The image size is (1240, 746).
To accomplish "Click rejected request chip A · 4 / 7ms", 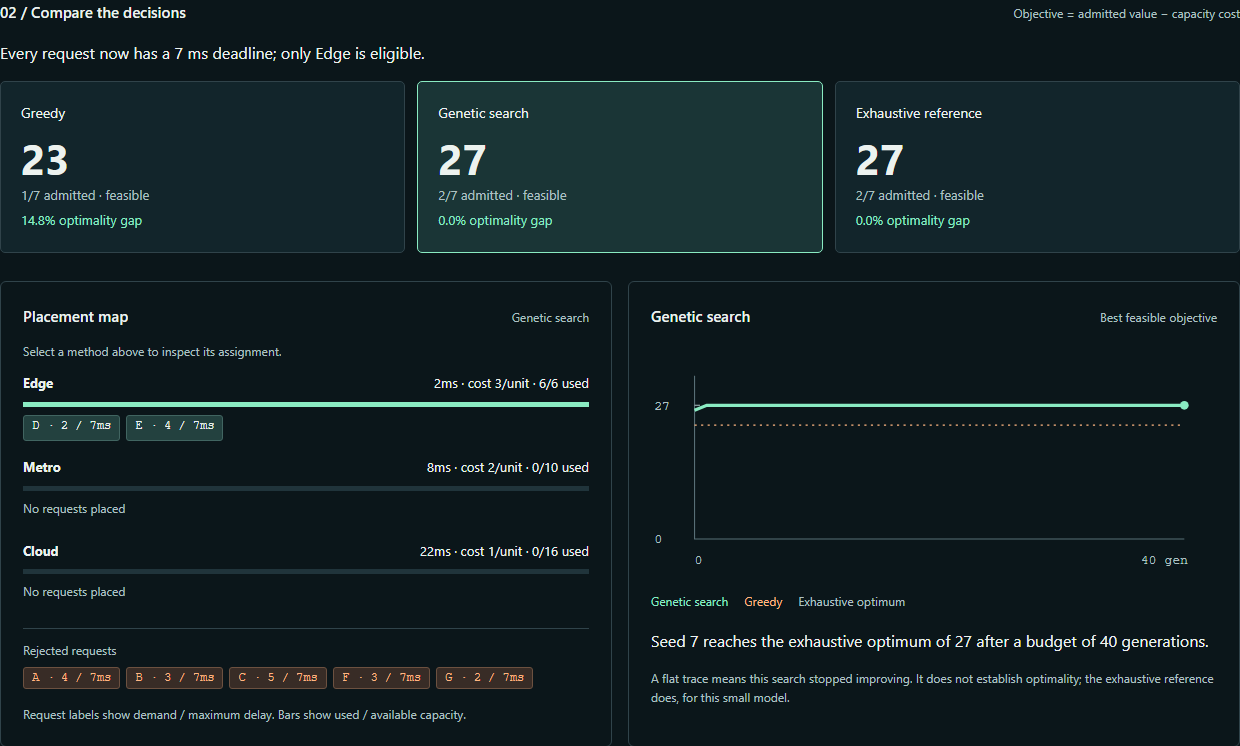I will click(71, 678).
